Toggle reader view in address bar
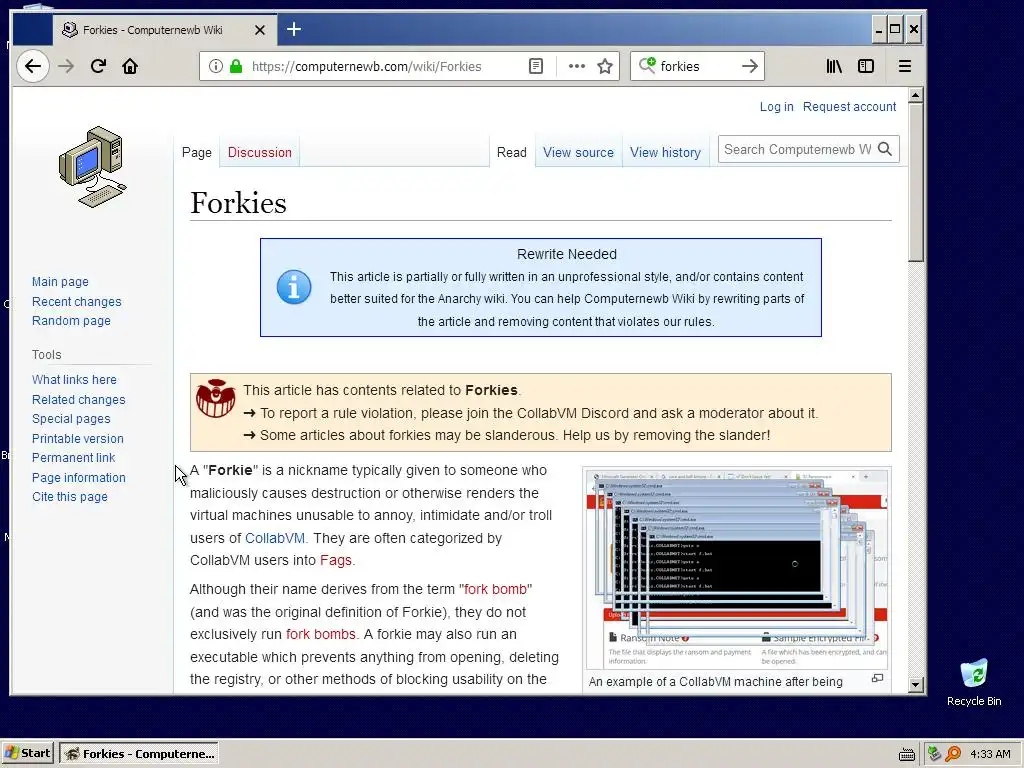 pos(536,66)
